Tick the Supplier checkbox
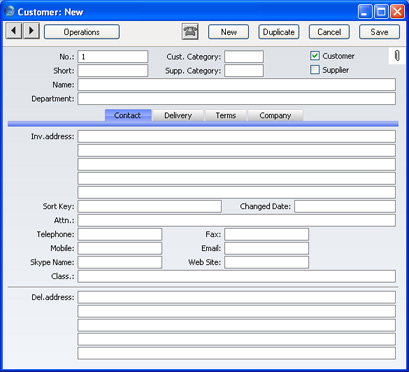Image resolution: width=409 pixels, height=372 pixels. [315, 70]
